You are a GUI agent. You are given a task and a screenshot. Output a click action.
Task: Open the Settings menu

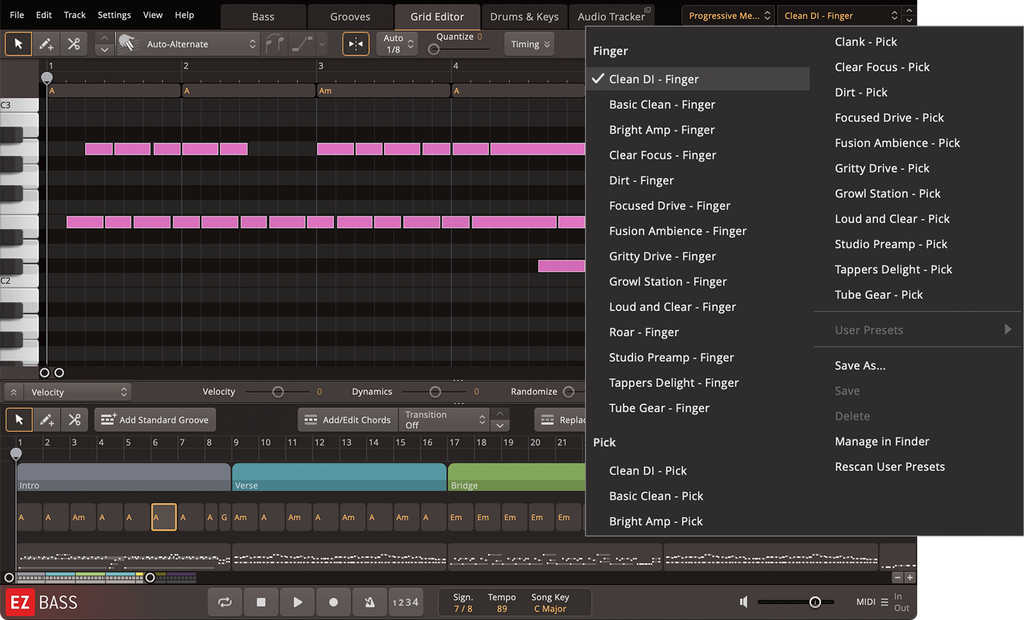(114, 14)
